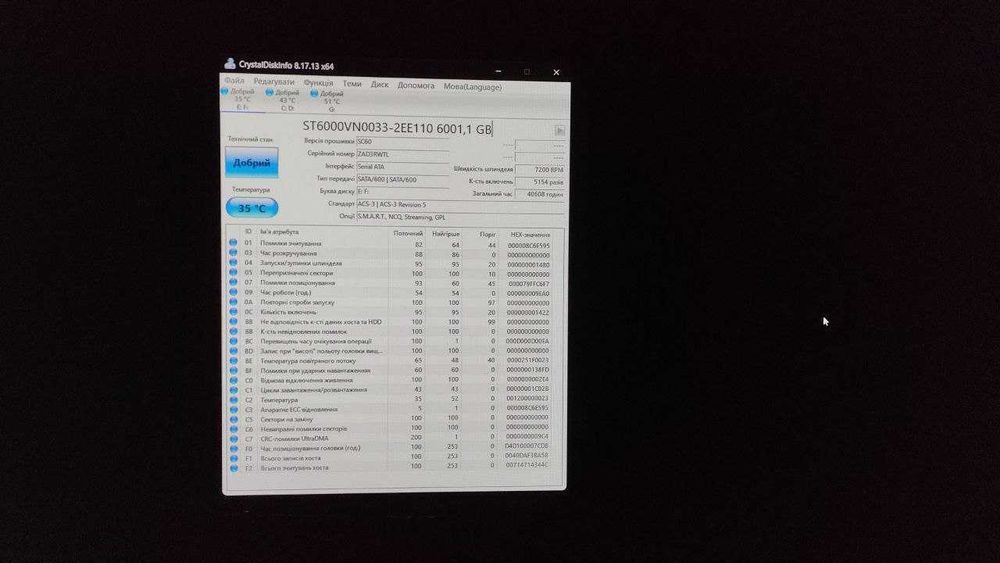Click status icon of attribute 04
This screenshot has width=1000, height=563.
pos(233,263)
